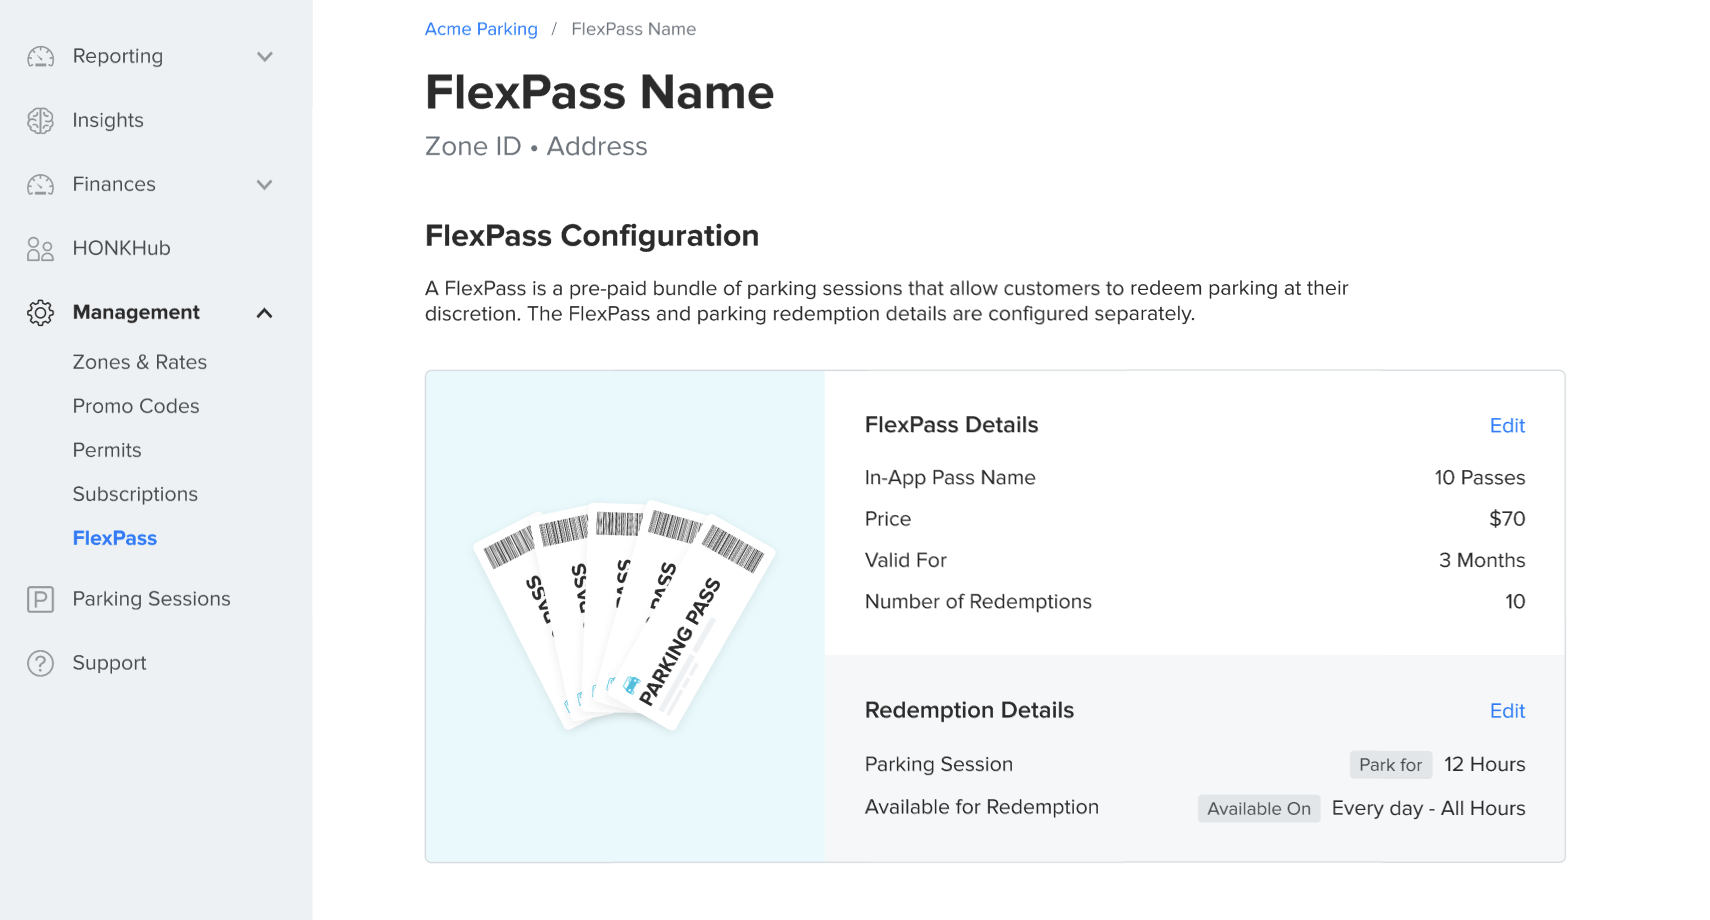Screen dimensions: 1710x920
Task: Click the Insights brain icon
Action: tap(40, 121)
